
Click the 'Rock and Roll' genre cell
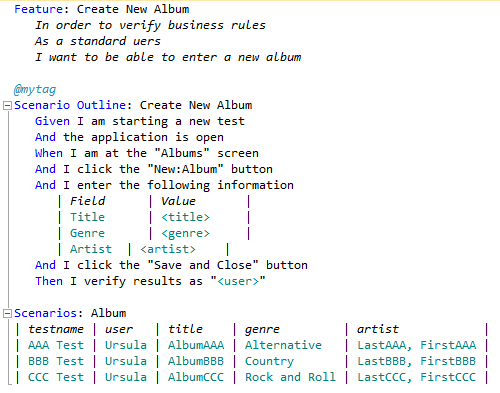pyautogui.click(x=290, y=377)
